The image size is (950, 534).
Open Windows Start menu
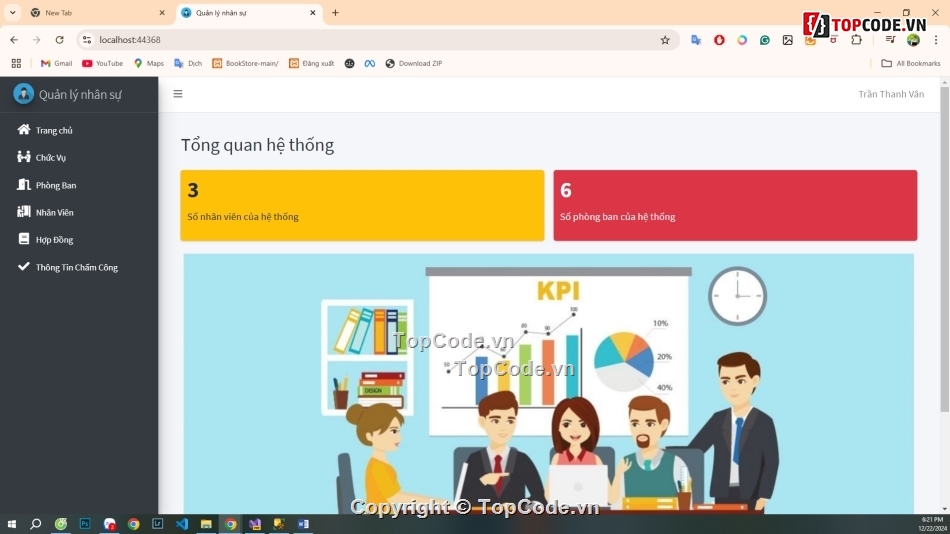12,524
